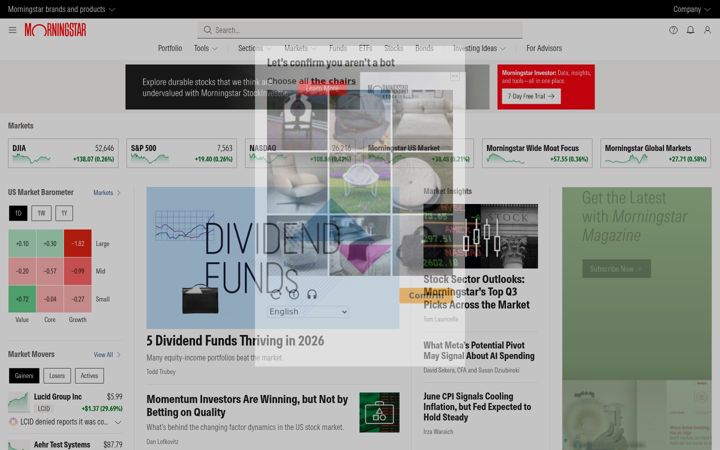Open the help question mark icon
Image resolution: width=720 pixels, height=450 pixels.
point(673,30)
